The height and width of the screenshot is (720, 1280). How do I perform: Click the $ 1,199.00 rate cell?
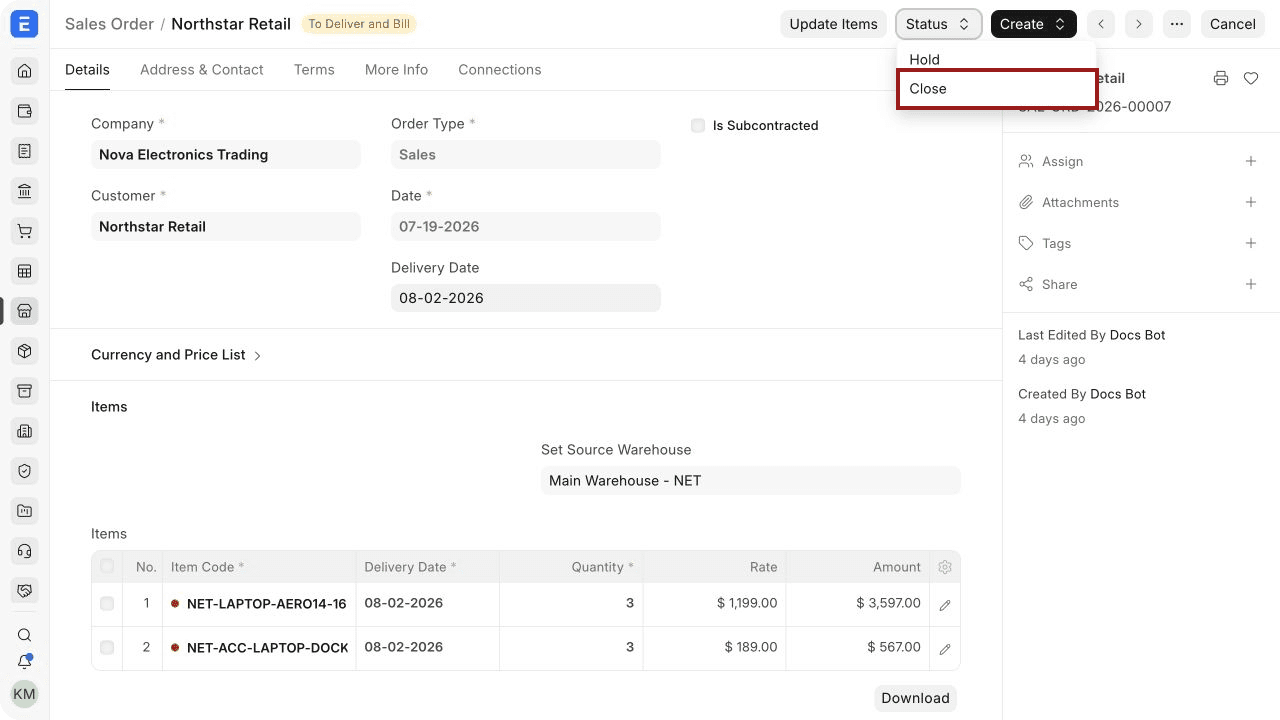(x=715, y=604)
